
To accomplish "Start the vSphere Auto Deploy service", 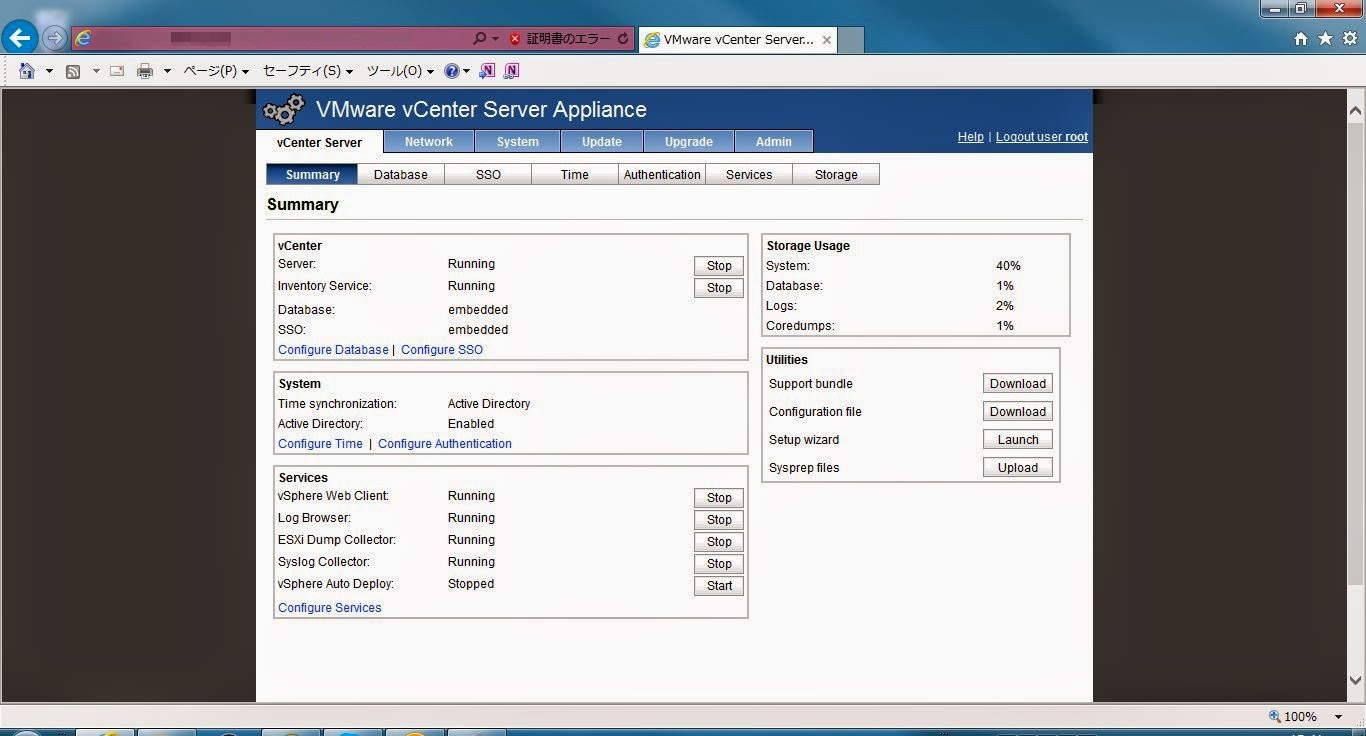I will click(719, 586).
